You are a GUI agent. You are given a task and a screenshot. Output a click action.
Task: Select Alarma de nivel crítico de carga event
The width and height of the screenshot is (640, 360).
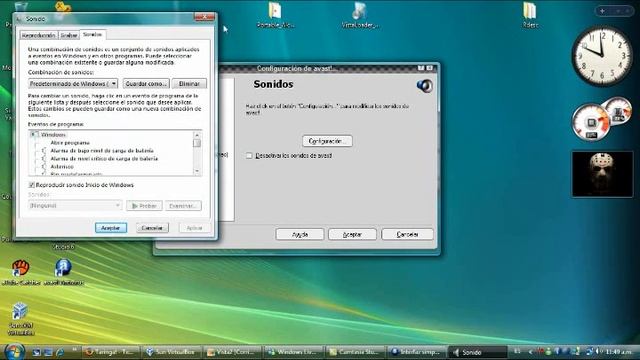pos(104,158)
